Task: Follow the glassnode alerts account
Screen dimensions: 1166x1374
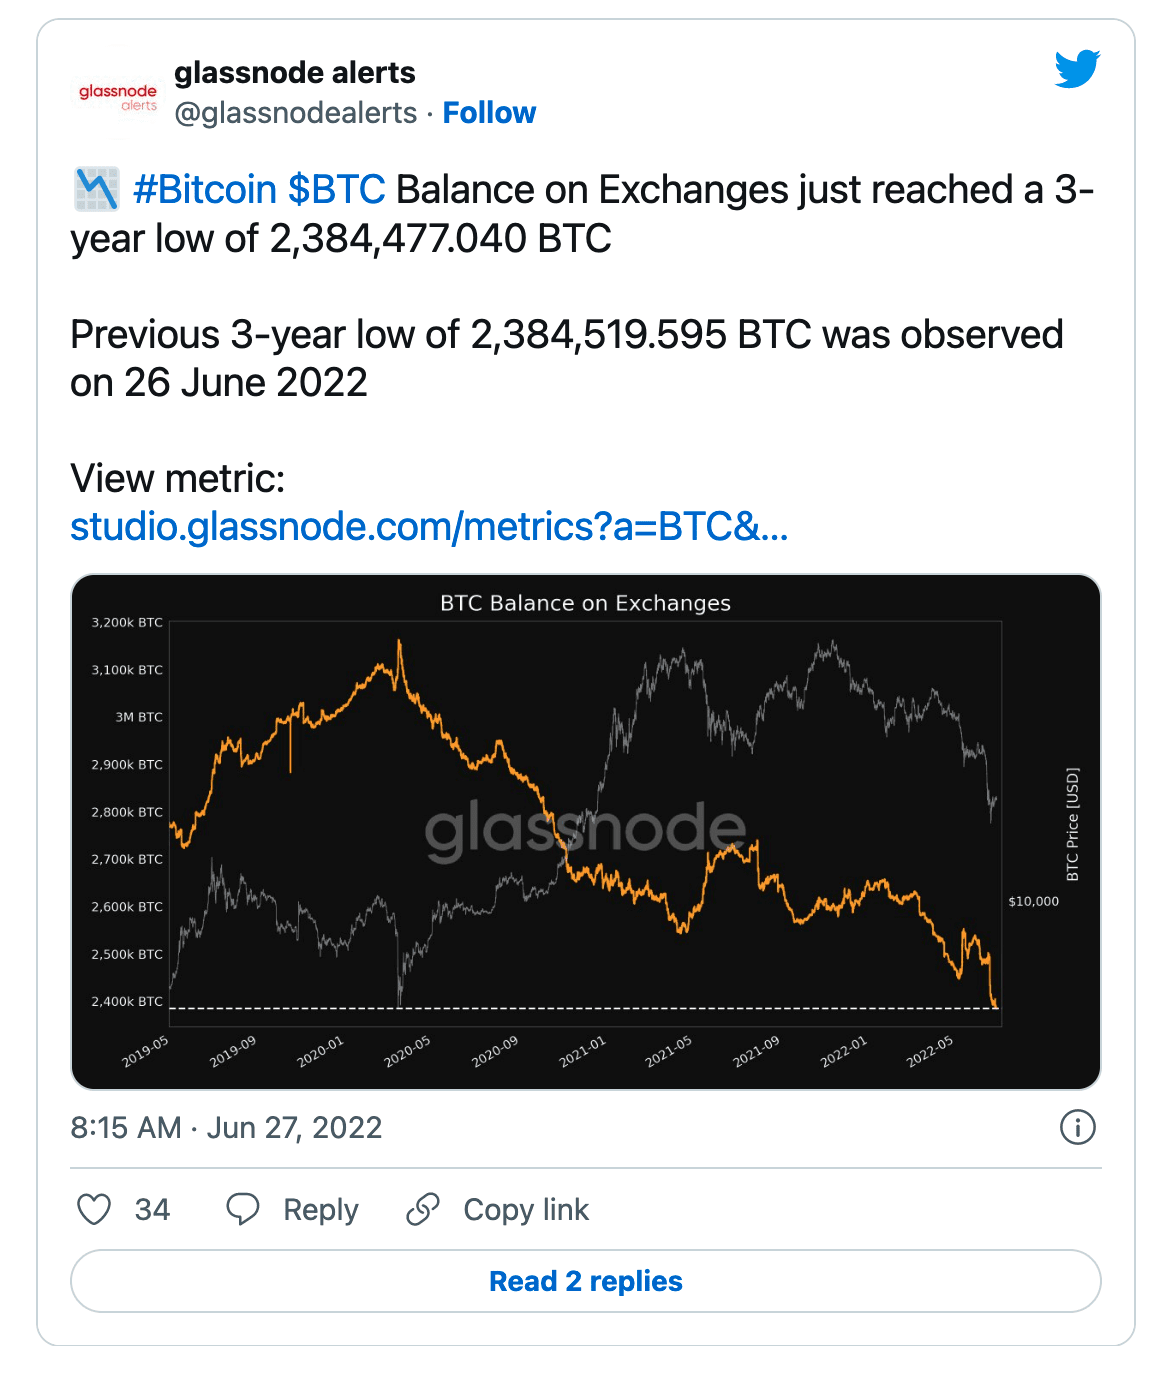Action: pyautogui.click(x=489, y=113)
